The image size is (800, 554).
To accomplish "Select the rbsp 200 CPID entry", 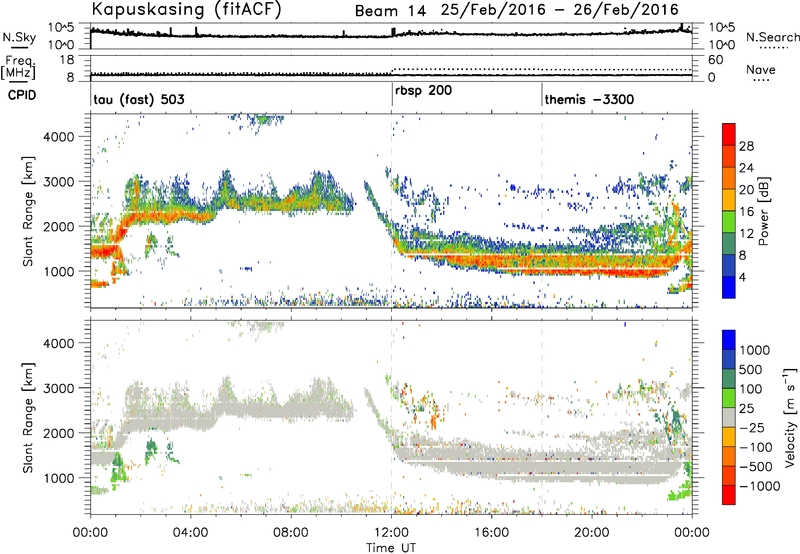I will coord(423,91).
